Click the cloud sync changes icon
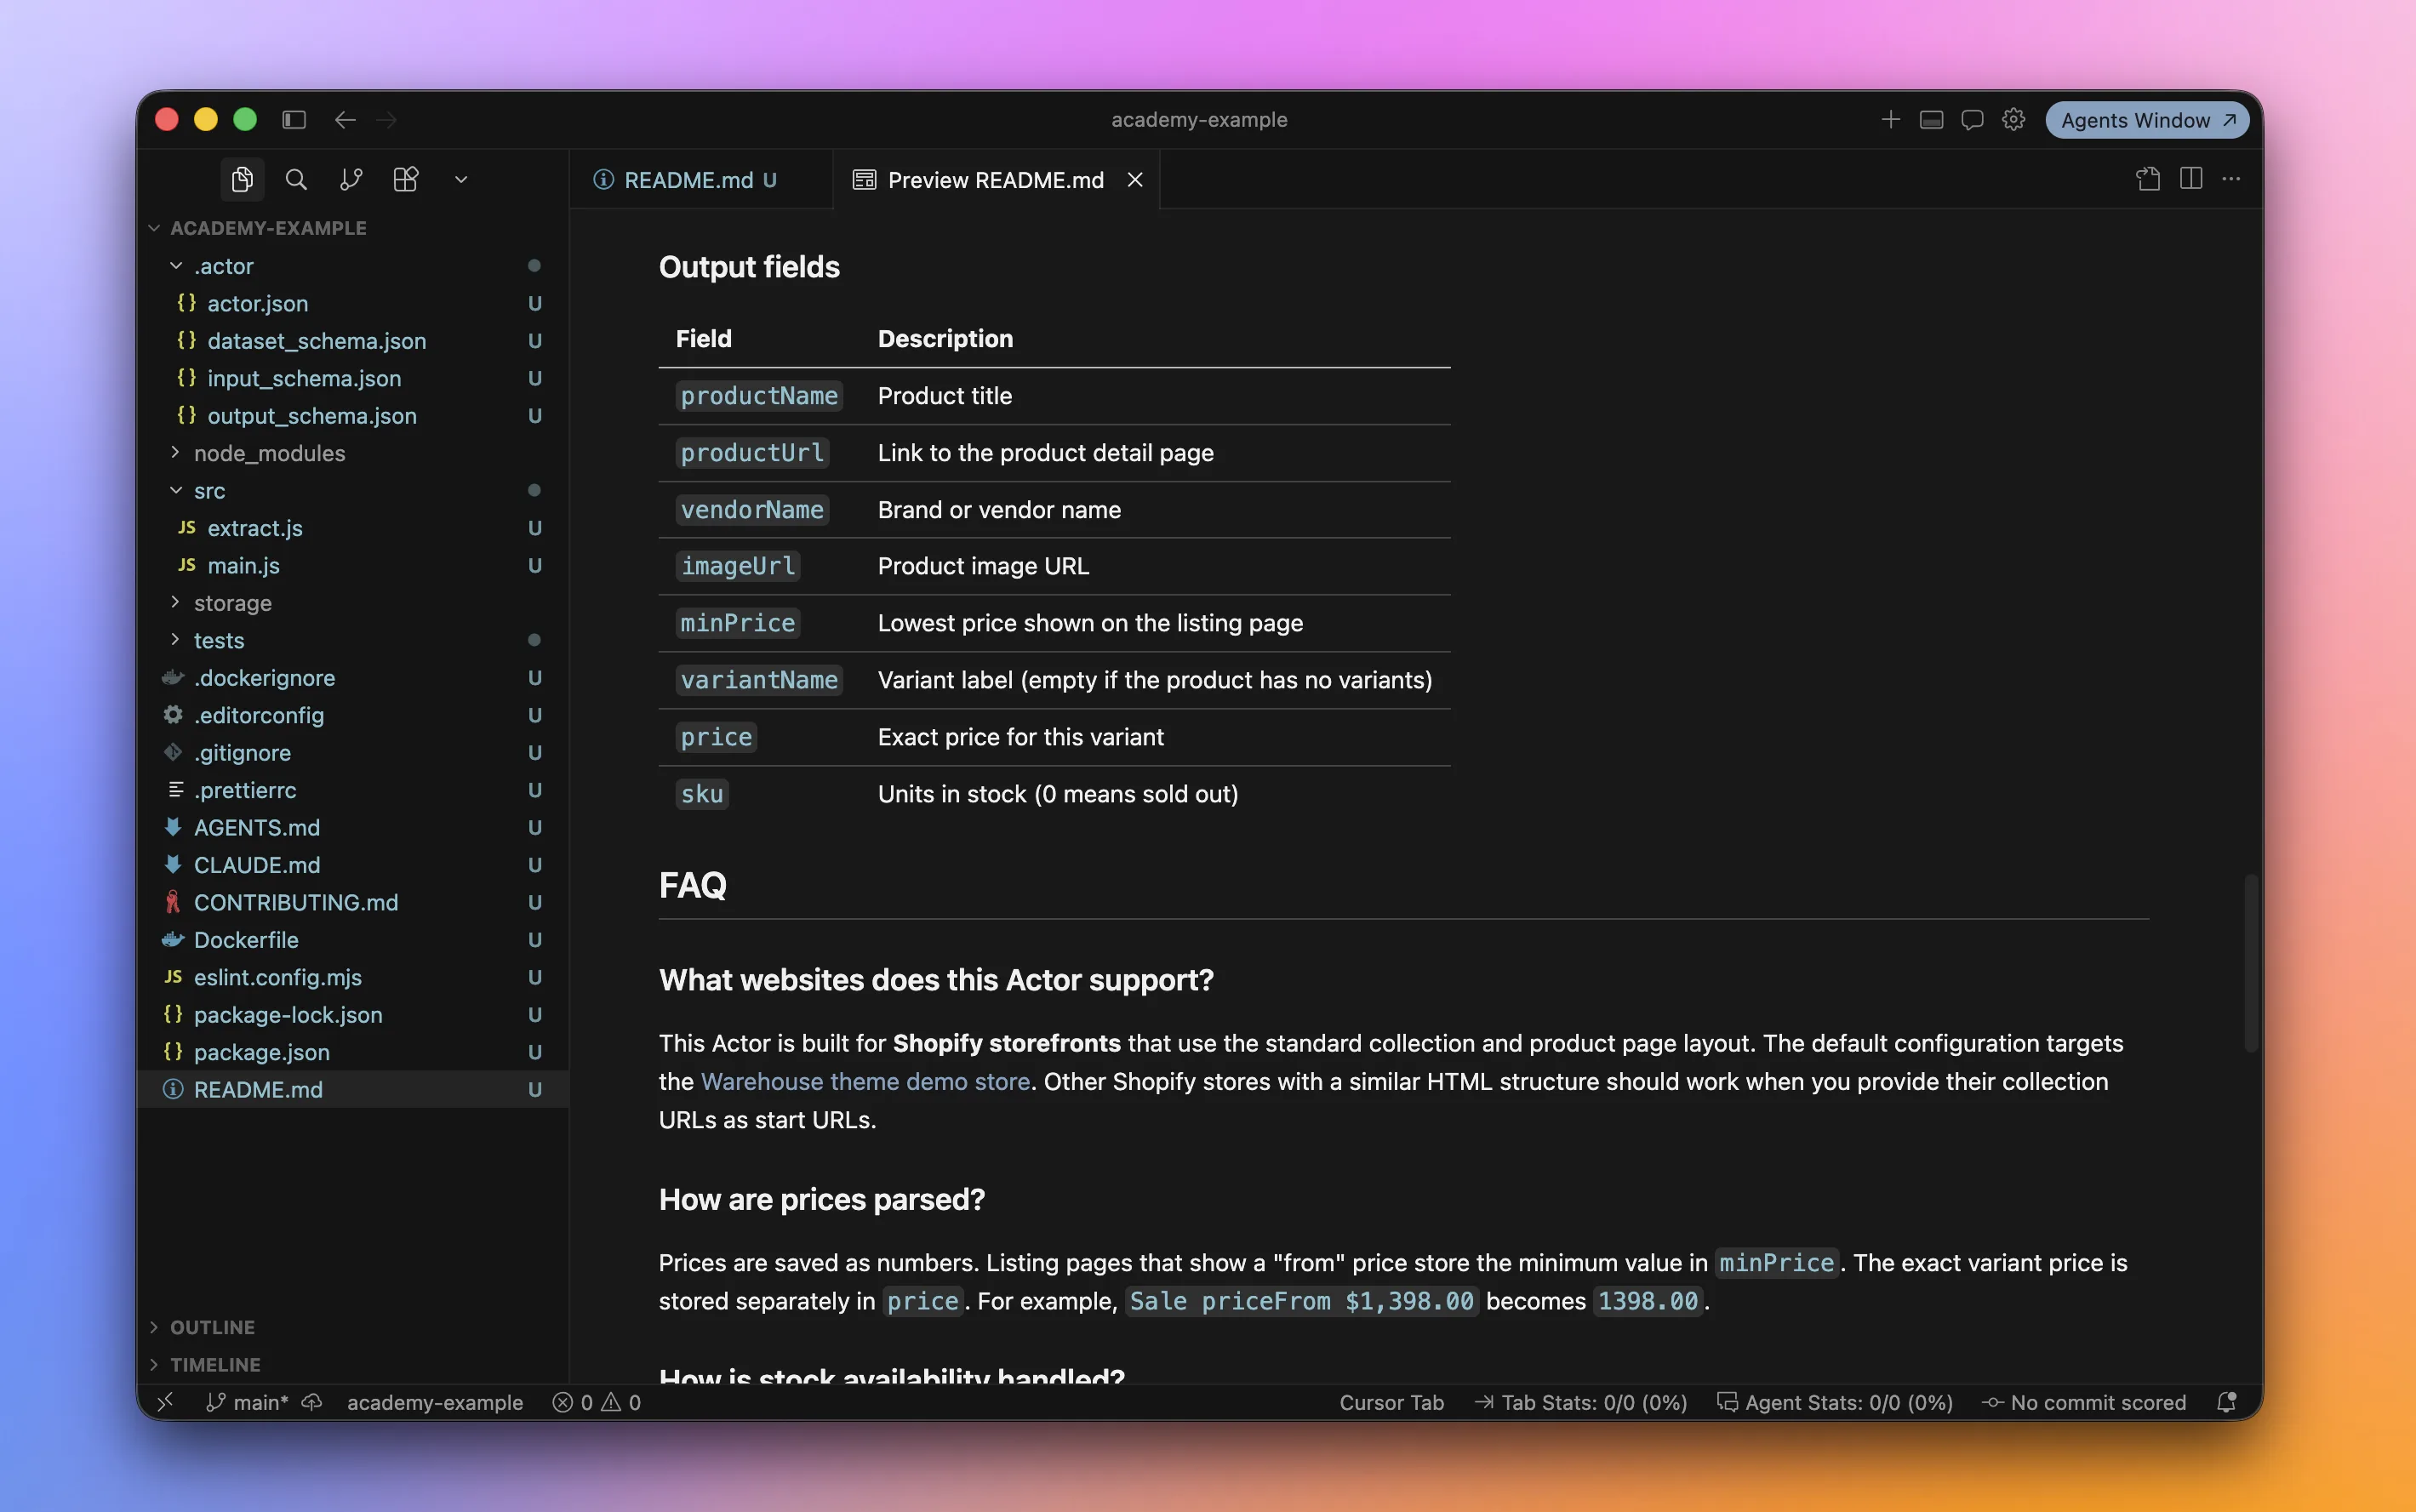2416x1512 pixels. coord(312,1403)
